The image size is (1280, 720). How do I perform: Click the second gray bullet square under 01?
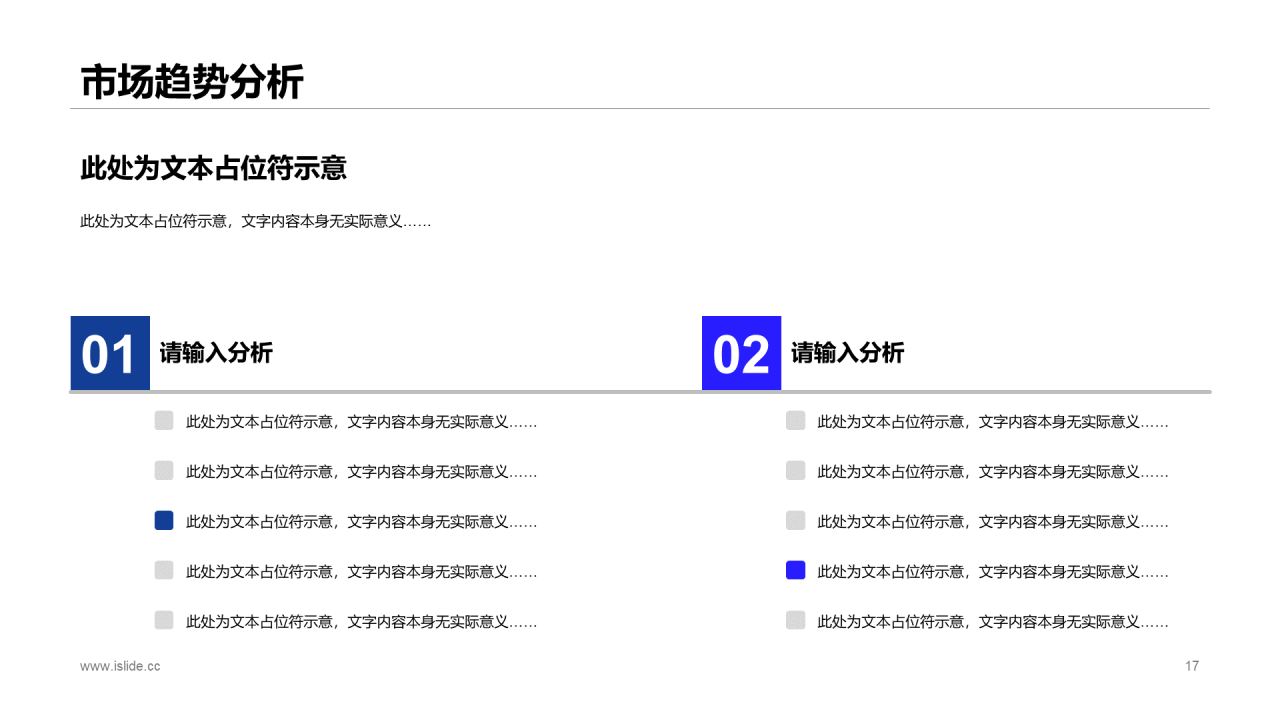(x=164, y=470)
